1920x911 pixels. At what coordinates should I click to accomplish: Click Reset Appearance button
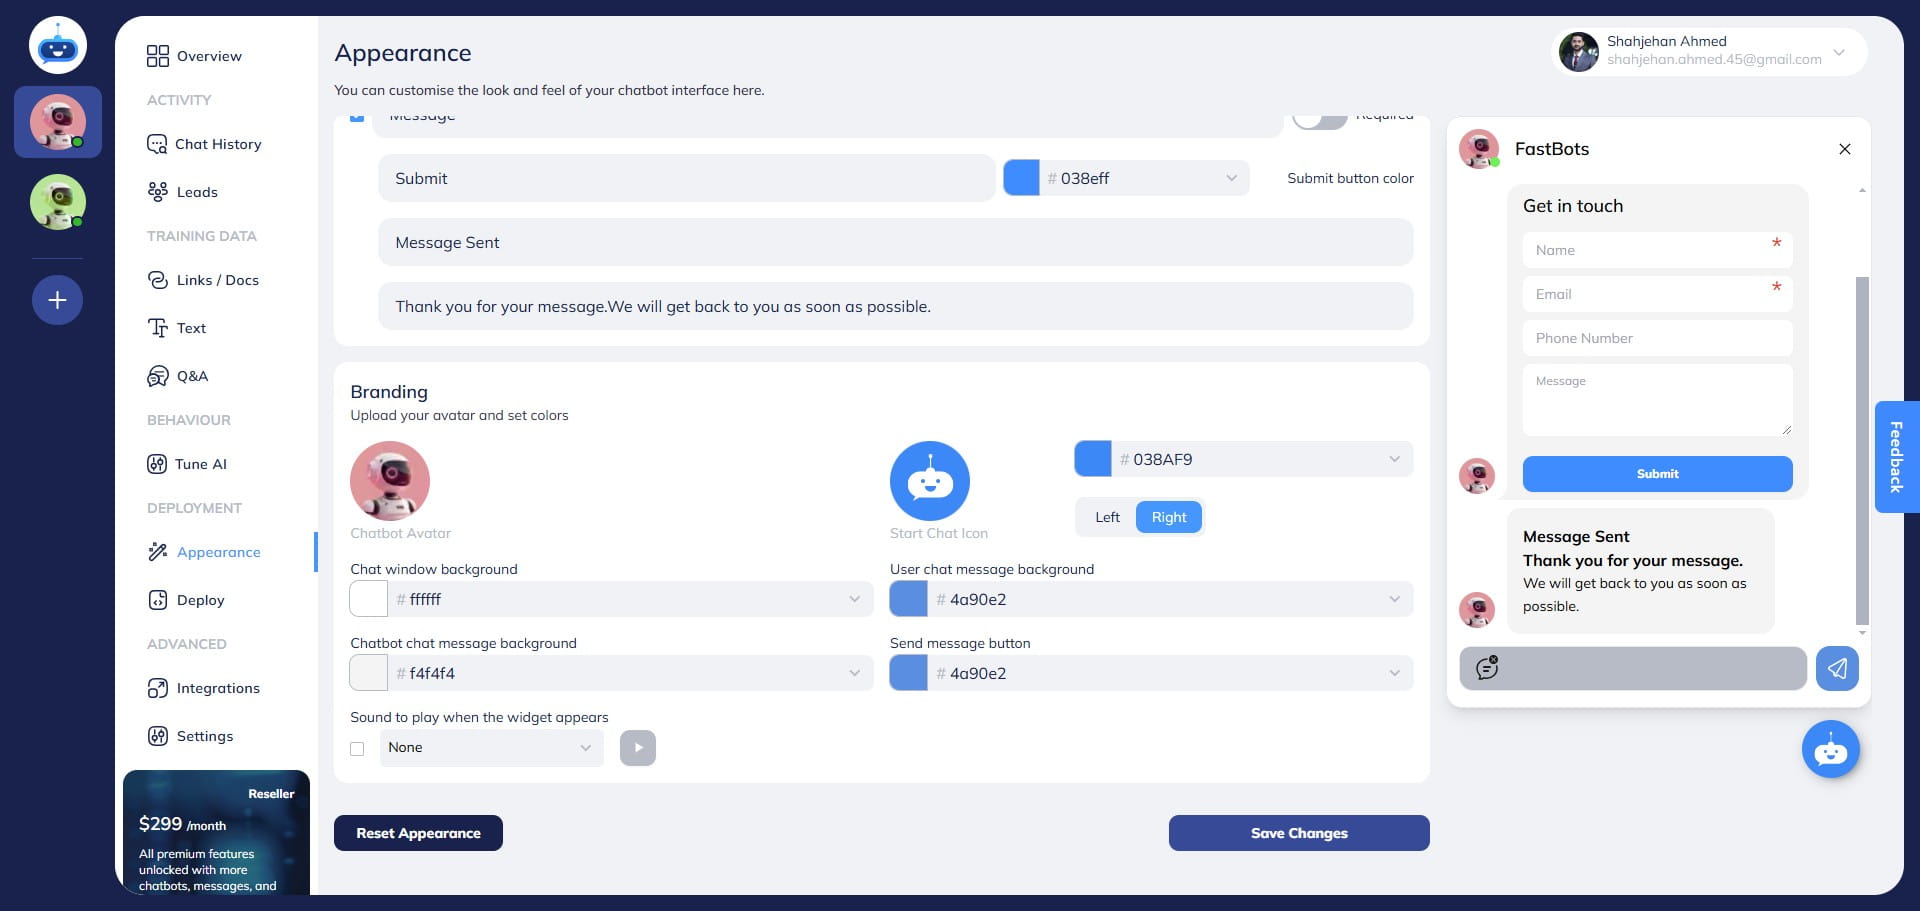pyautogui.click(x=418, y=833)
